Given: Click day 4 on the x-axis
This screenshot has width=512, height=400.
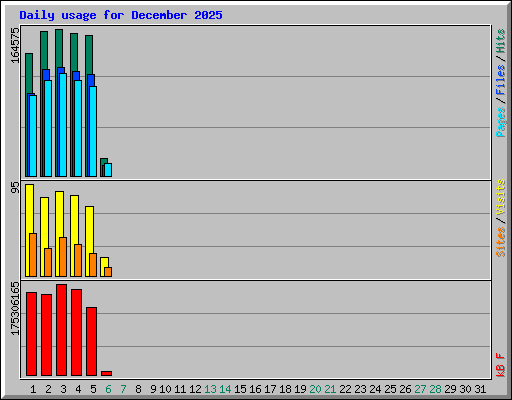Looking at the screenshot, I should click(78, 389).
